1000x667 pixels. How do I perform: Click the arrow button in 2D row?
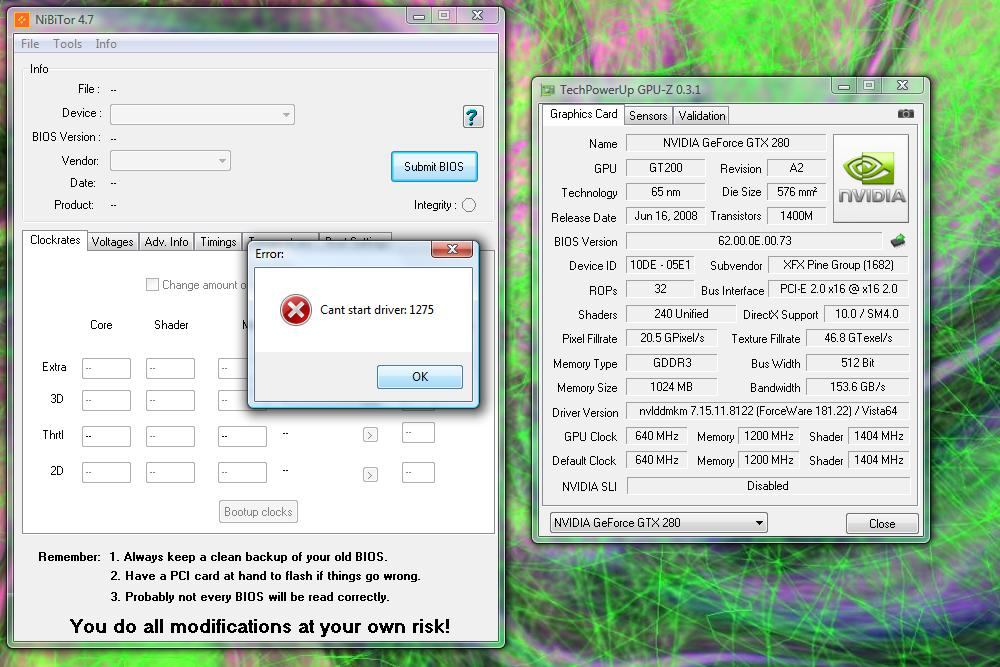[370, 474]
